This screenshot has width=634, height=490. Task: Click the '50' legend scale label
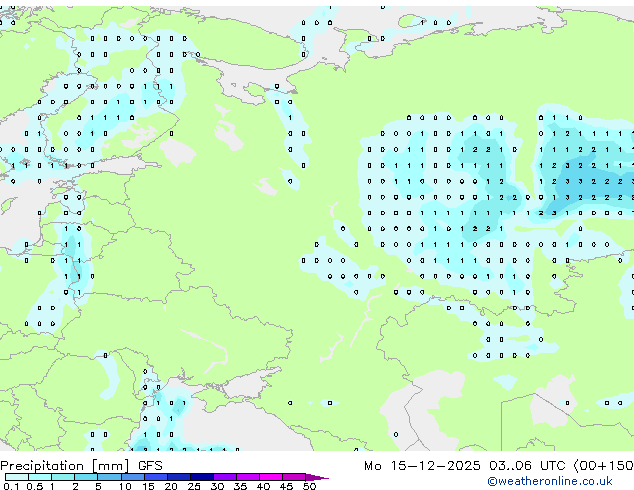pyautogui.click(x=309, y=486)
